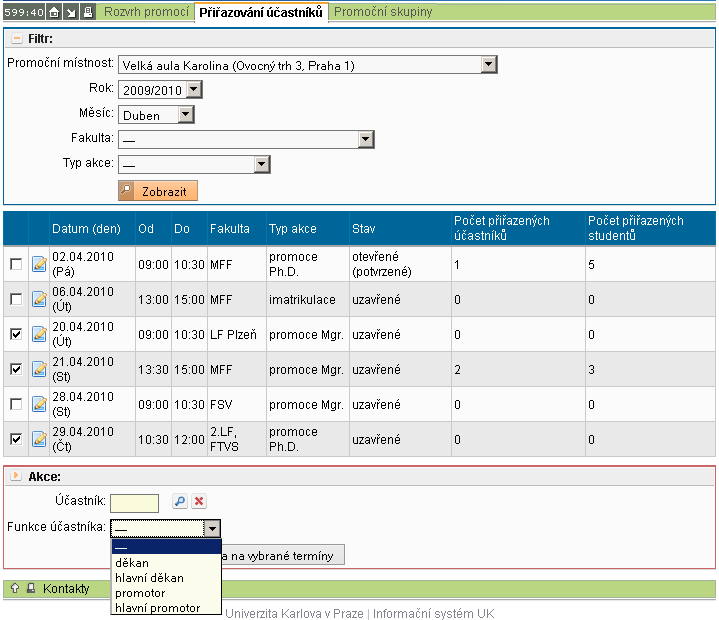Switch to the Rozvrh promocí tab
This screenshot has width=719, height=620.
(147, 12)
